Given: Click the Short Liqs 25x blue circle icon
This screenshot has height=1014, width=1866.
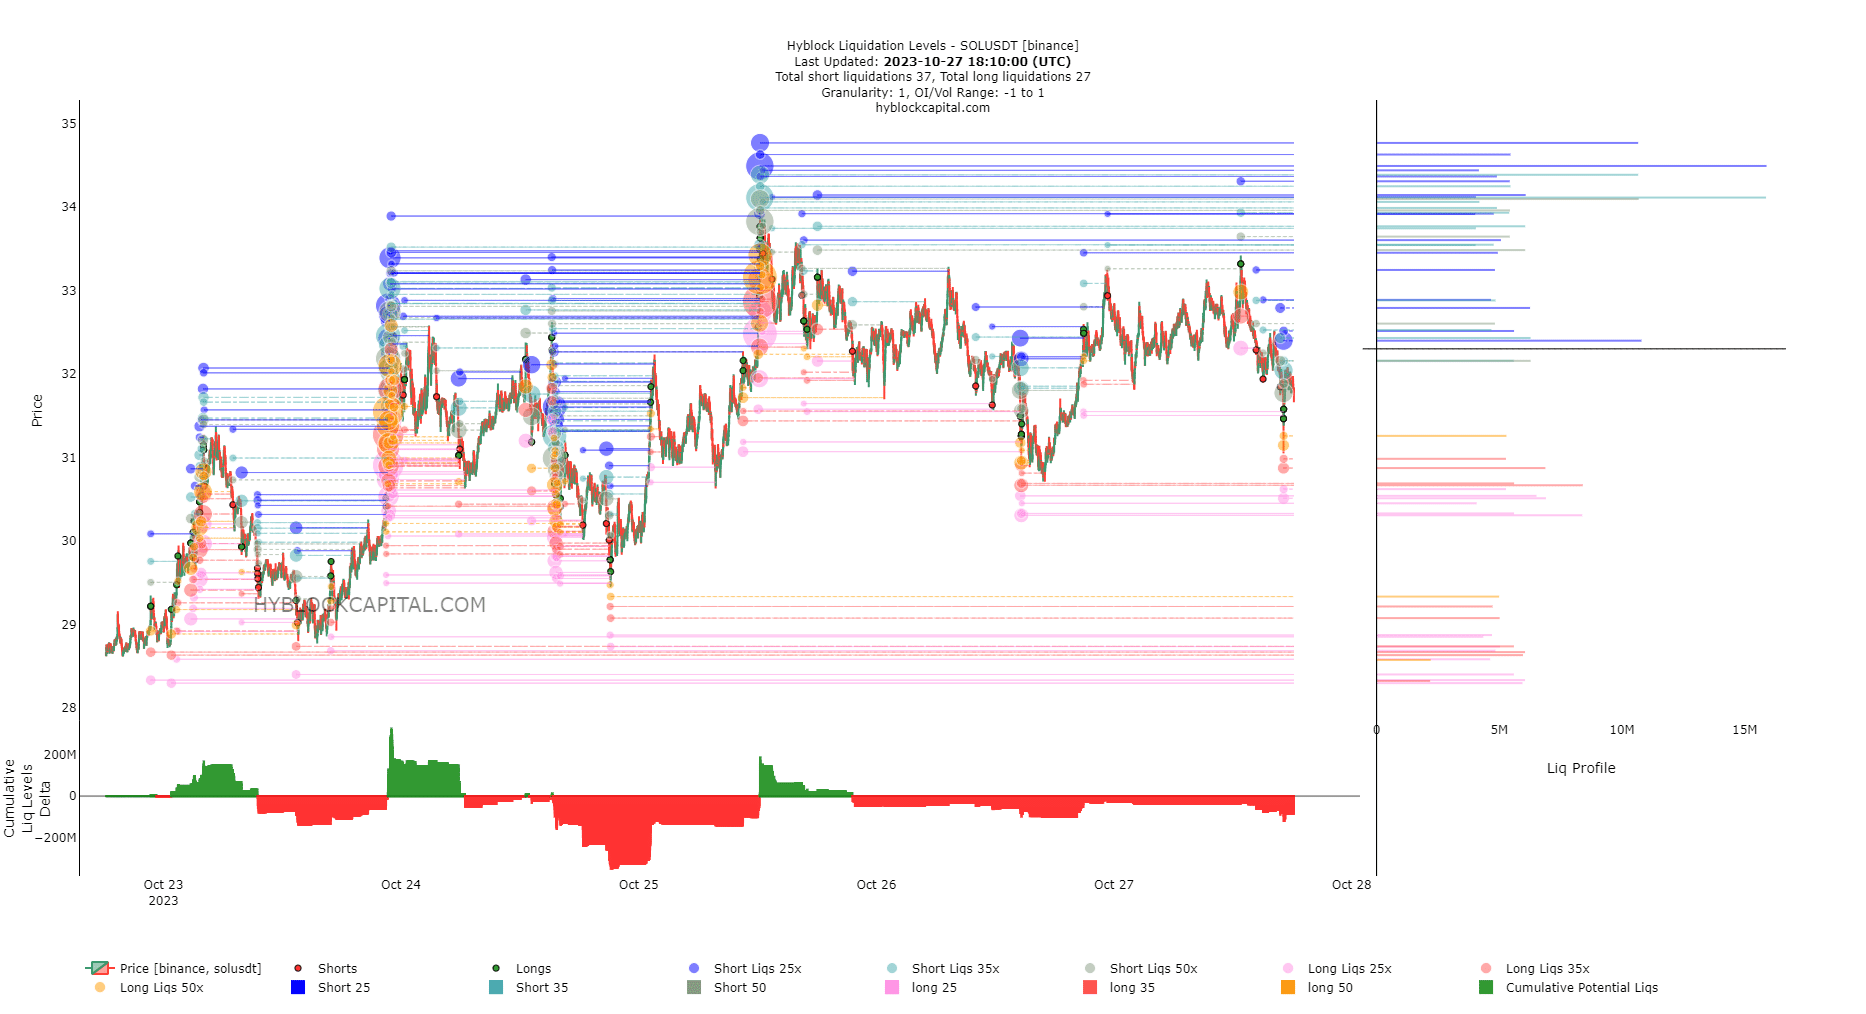Looking at the screenshot, I should [694, 968].
